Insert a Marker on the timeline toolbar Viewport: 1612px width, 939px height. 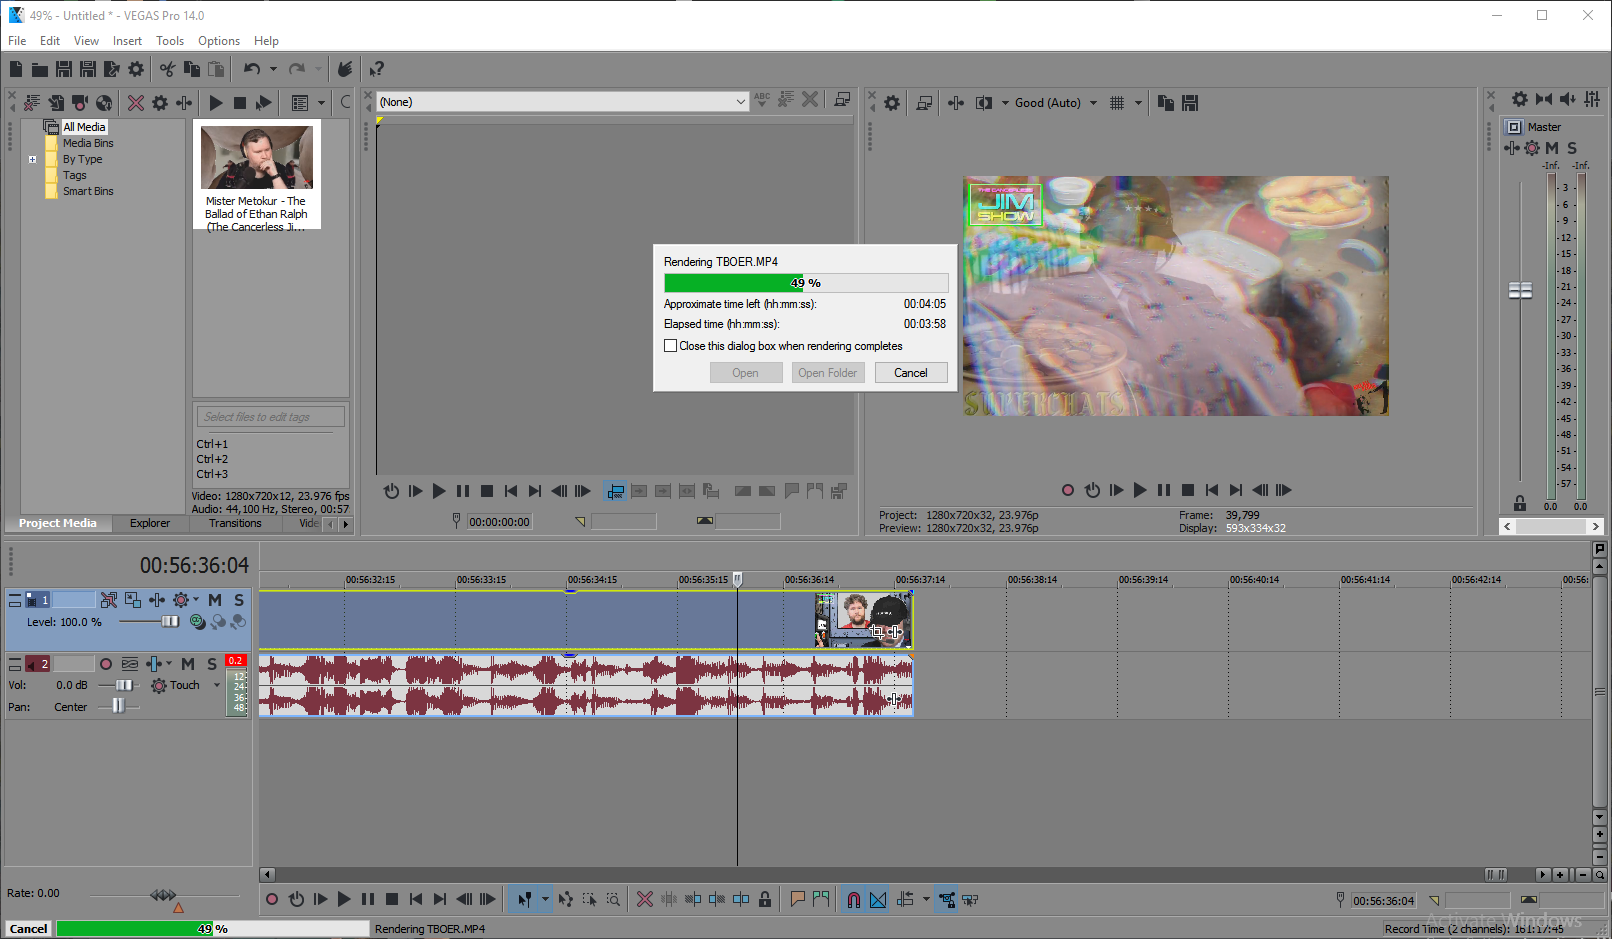point(798,899)
